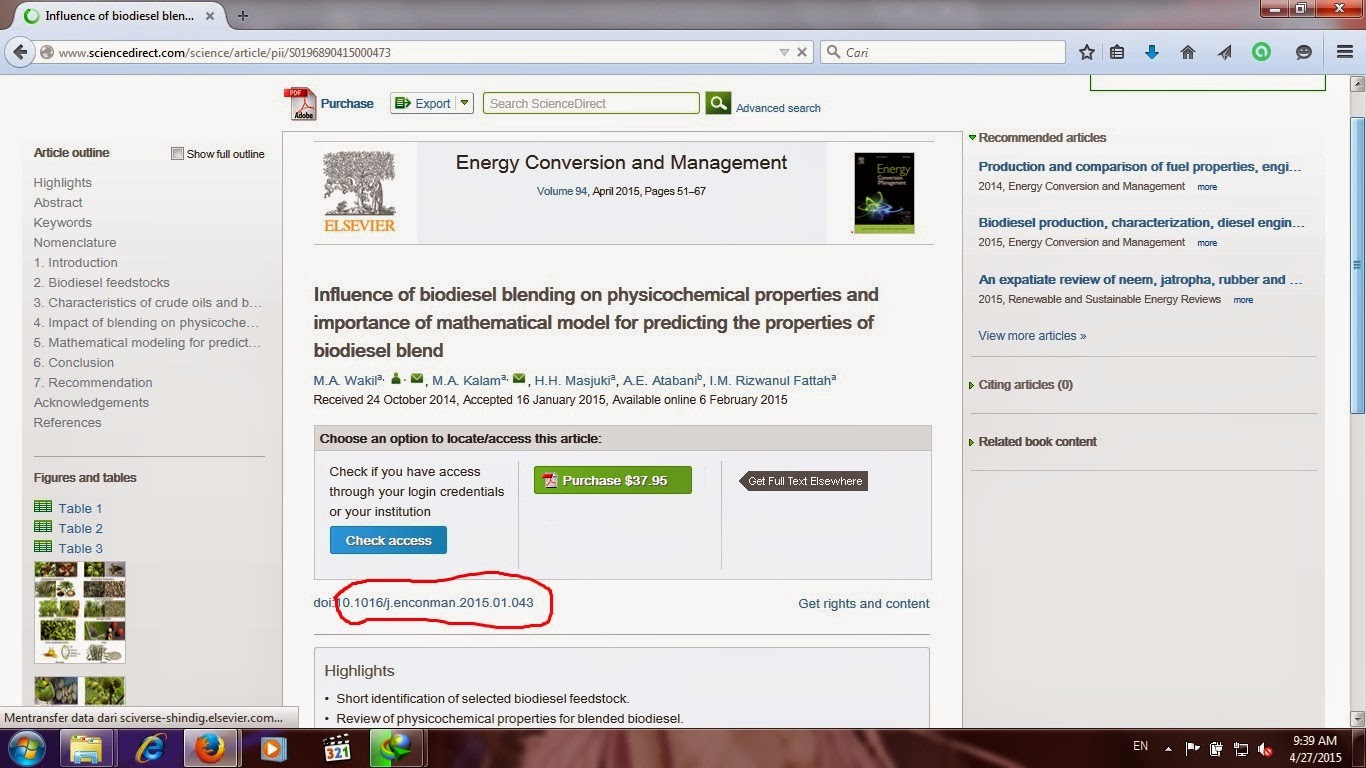Open the media player icon in taskbar
The width and height of the screenshot is (1366, 768).
point(273,748)
